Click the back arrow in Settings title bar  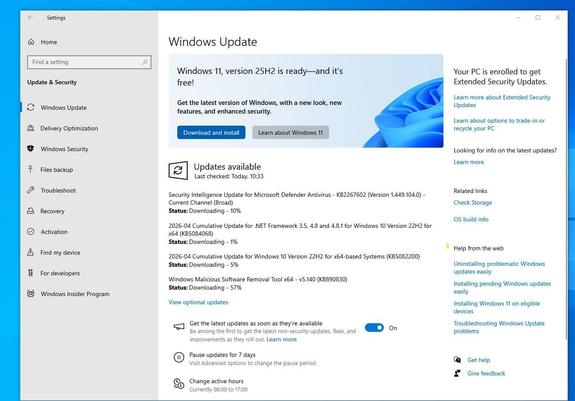click(x=31, y=17)
